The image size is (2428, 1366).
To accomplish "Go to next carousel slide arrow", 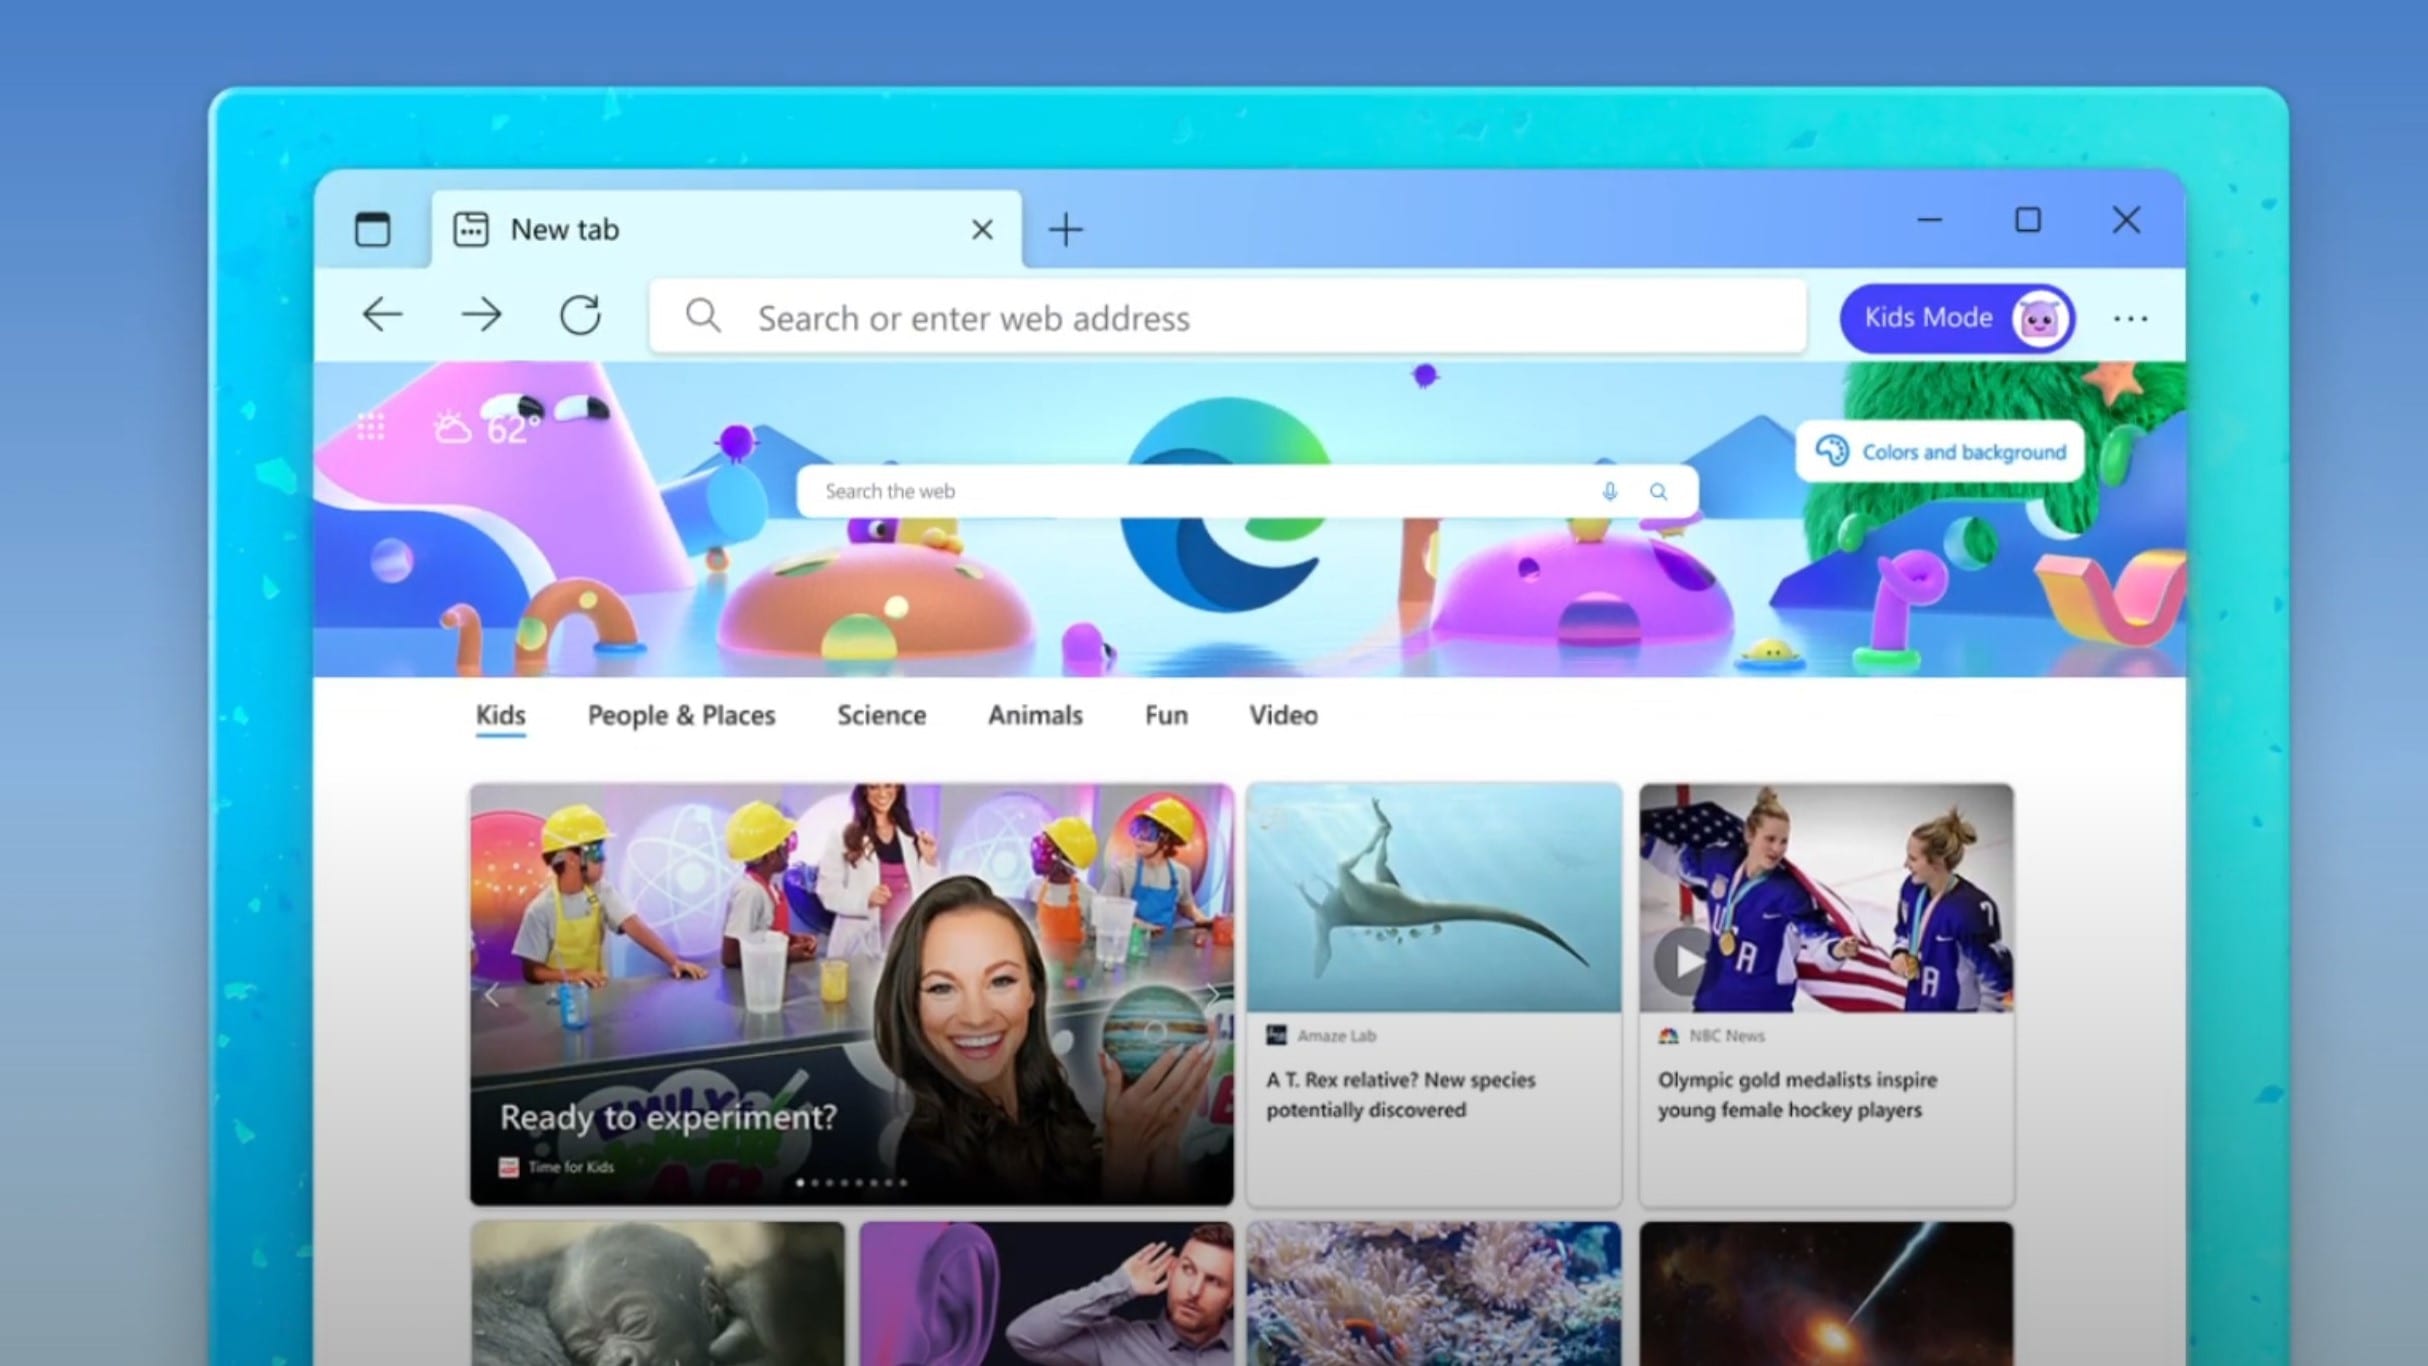I will pyautogui.click(x=1211, y=994).
